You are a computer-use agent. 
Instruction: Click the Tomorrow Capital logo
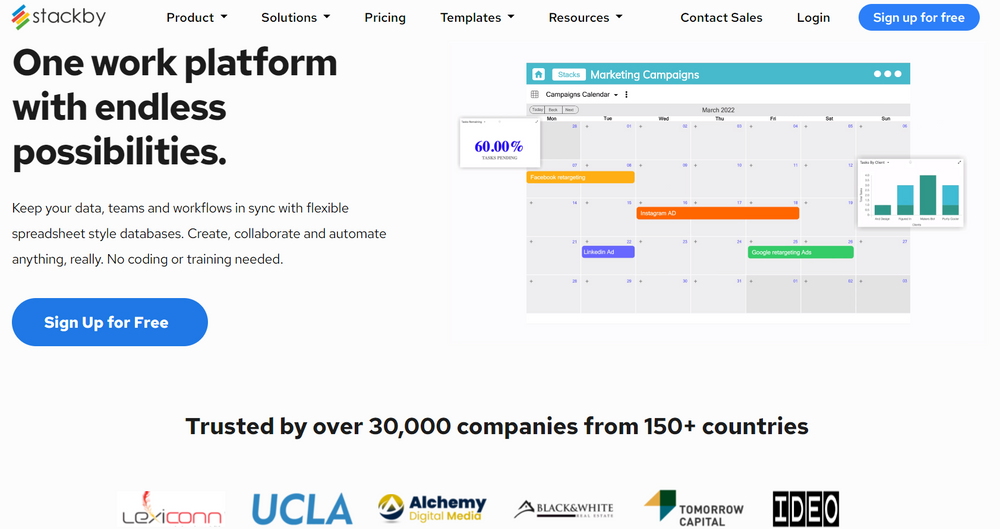[x=694, y=509]
